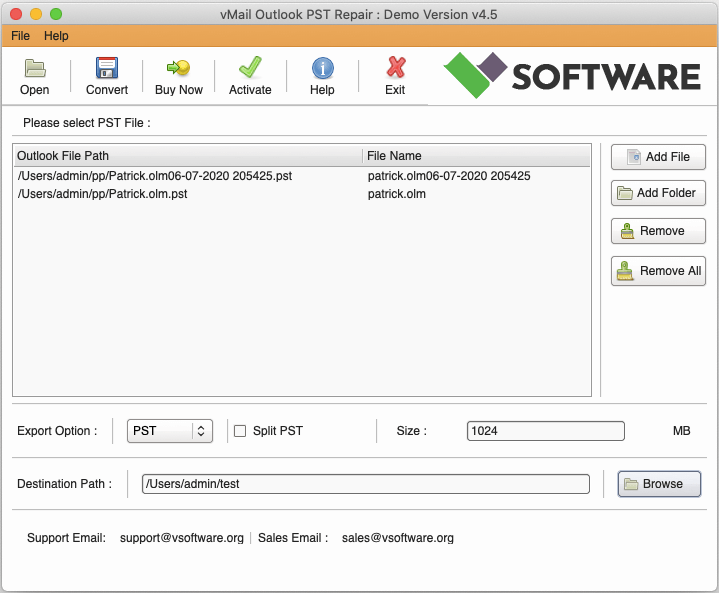This screenshot has width=719, height=593.
Task: Expand the Export Option PST dropdown
Action: tap(170, 431)
